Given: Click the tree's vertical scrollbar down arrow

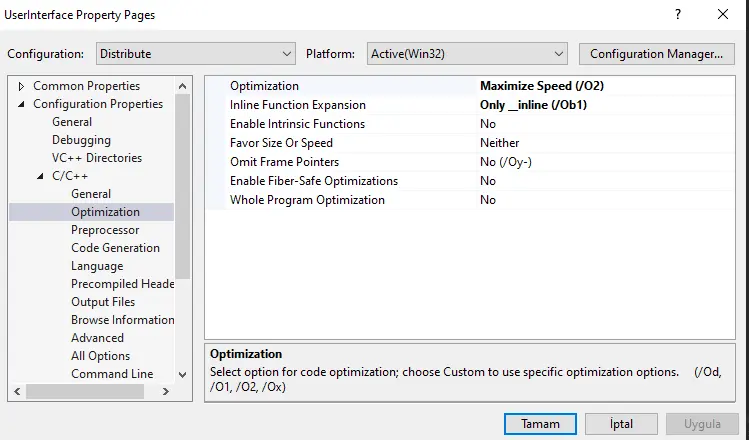Looking at the screenshot, I should click(x=182, y=374).
